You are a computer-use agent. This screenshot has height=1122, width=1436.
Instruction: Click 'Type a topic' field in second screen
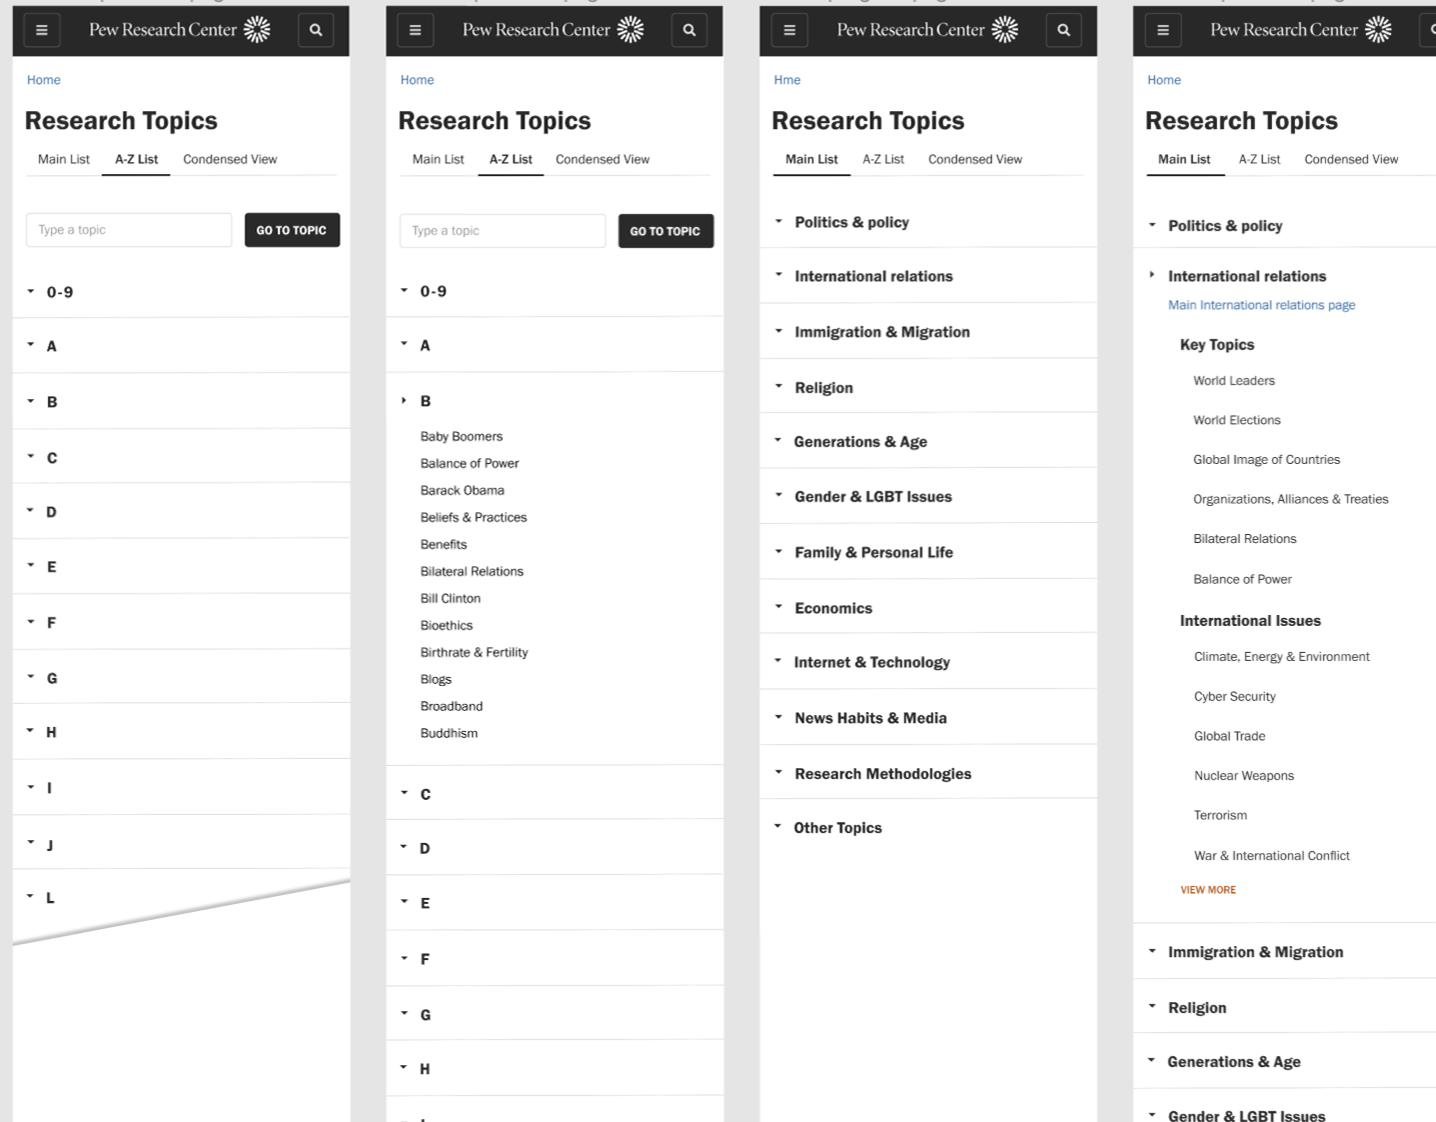[502, 231]
